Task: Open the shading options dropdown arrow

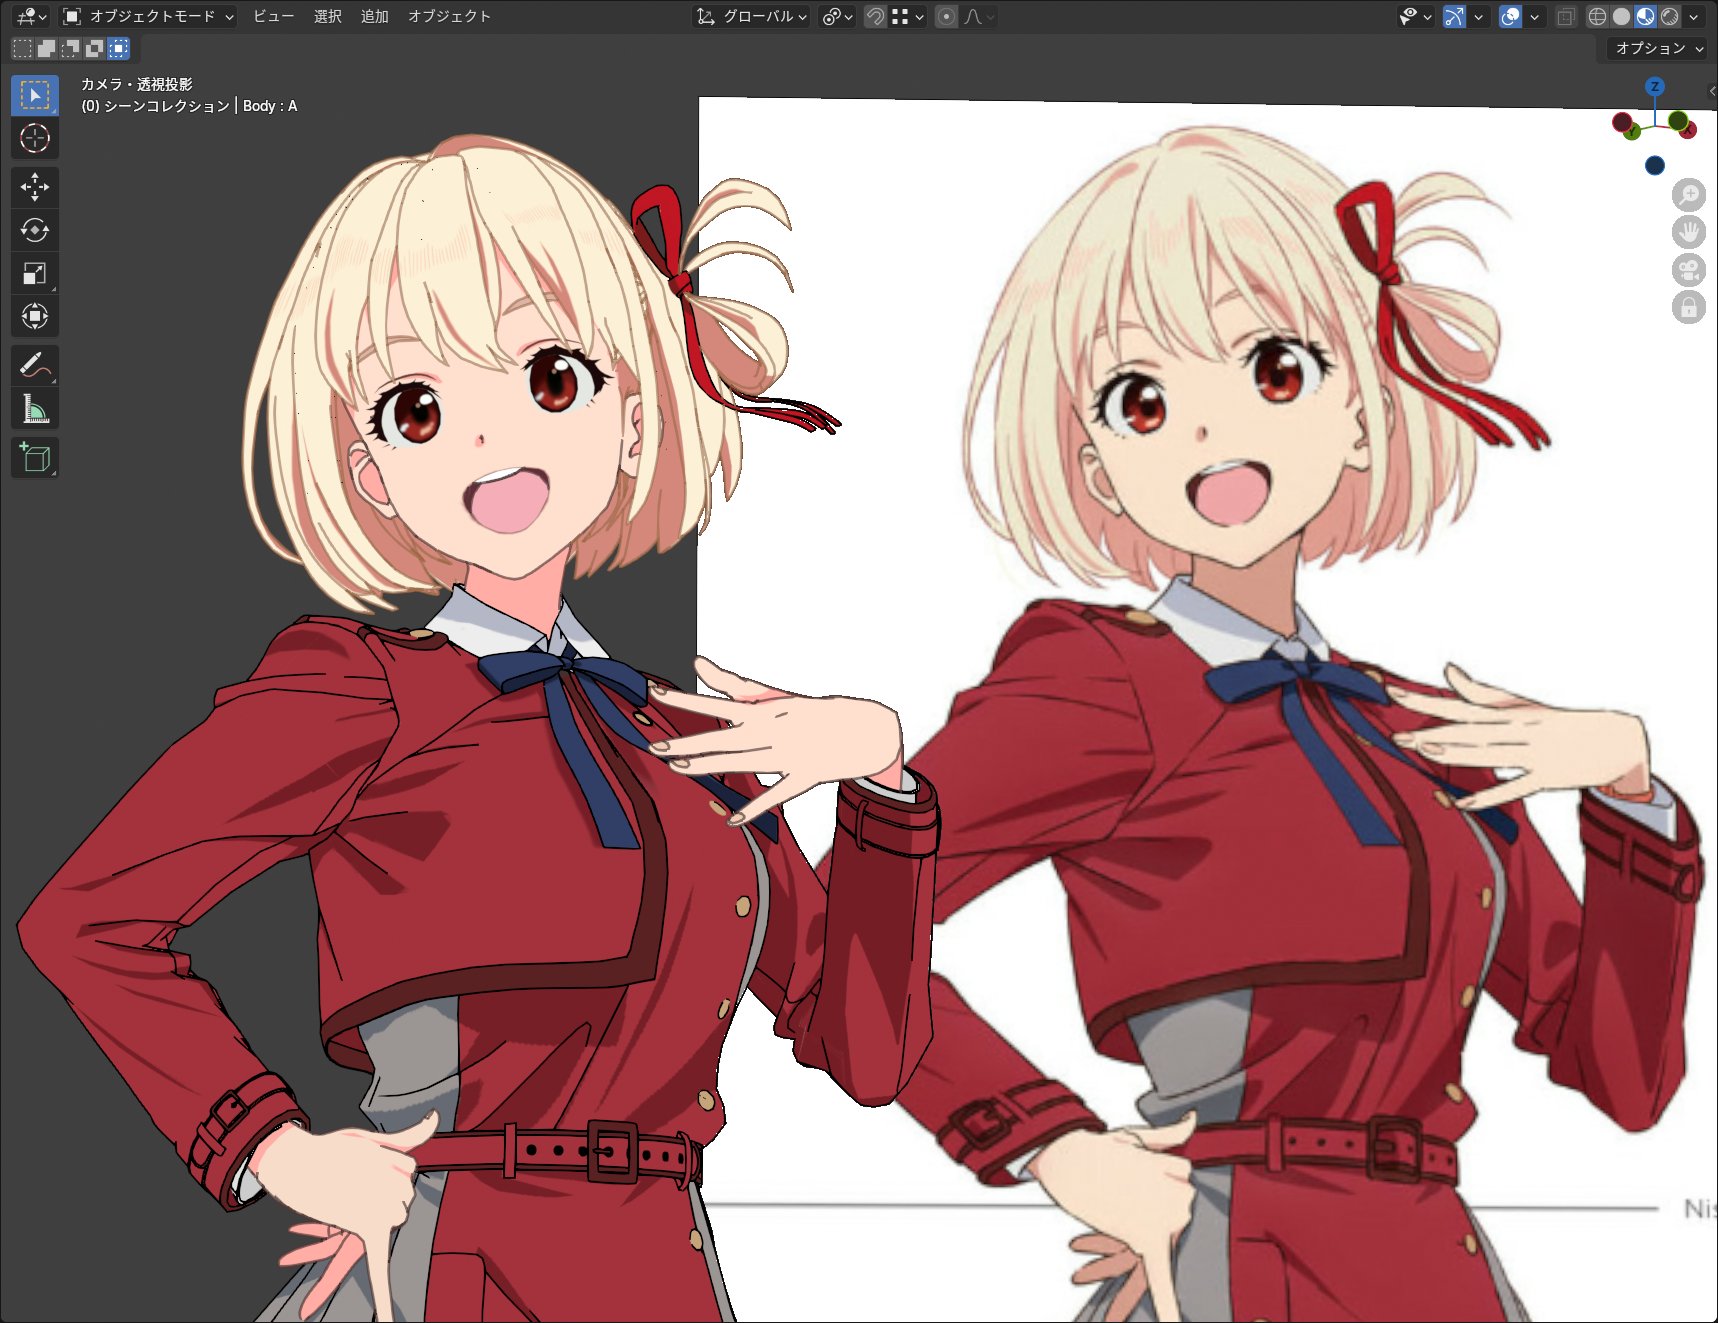Action: 1693,16
